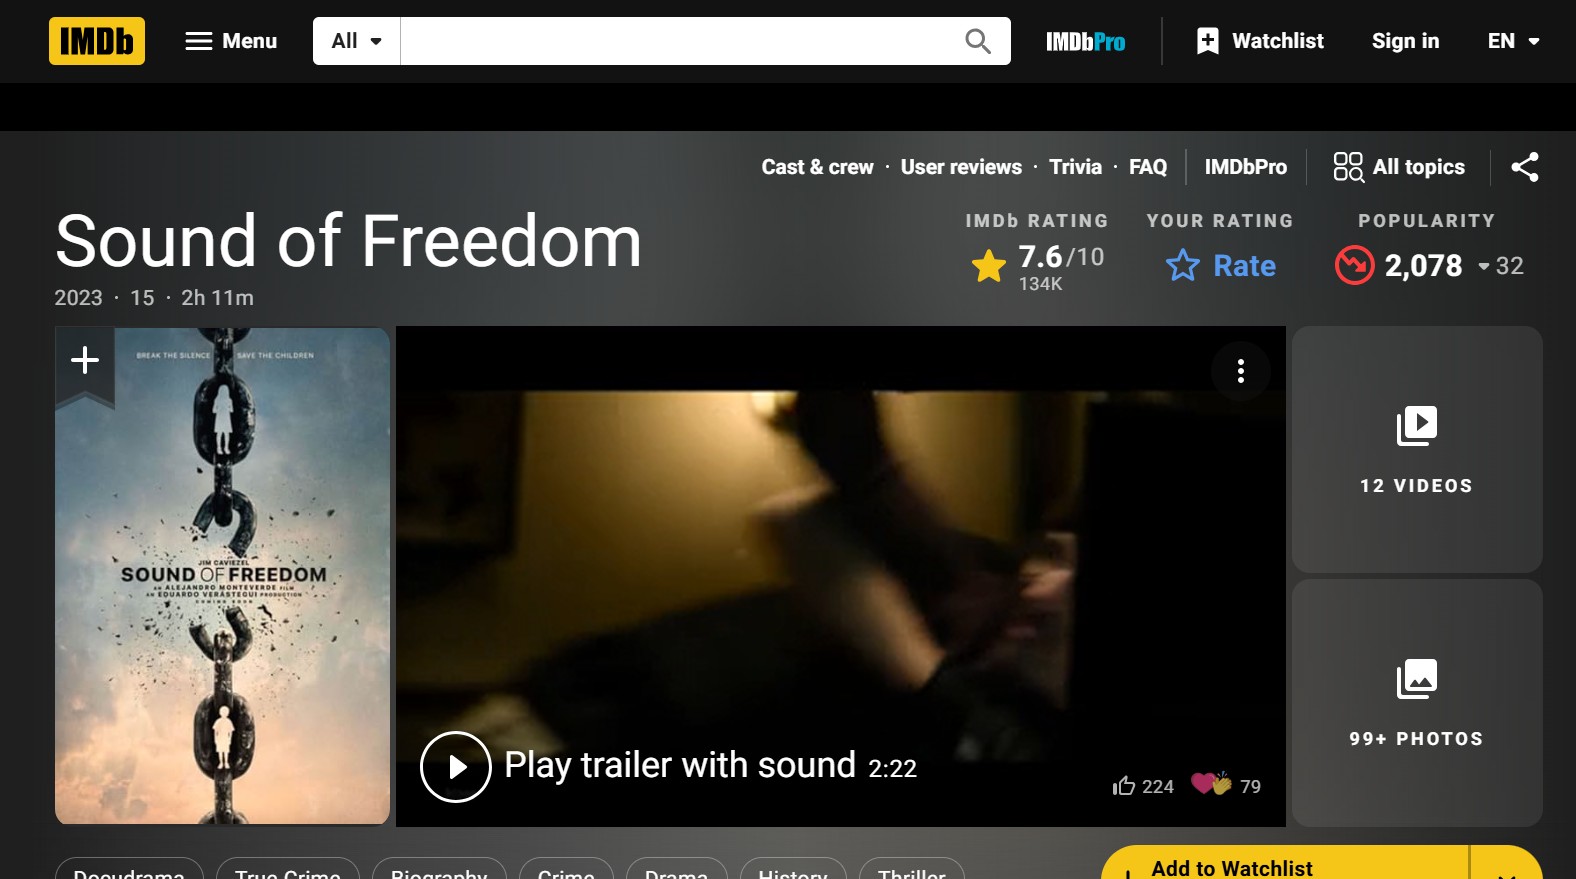Click the magnifying glass search icon

click(x=978, y=41)
